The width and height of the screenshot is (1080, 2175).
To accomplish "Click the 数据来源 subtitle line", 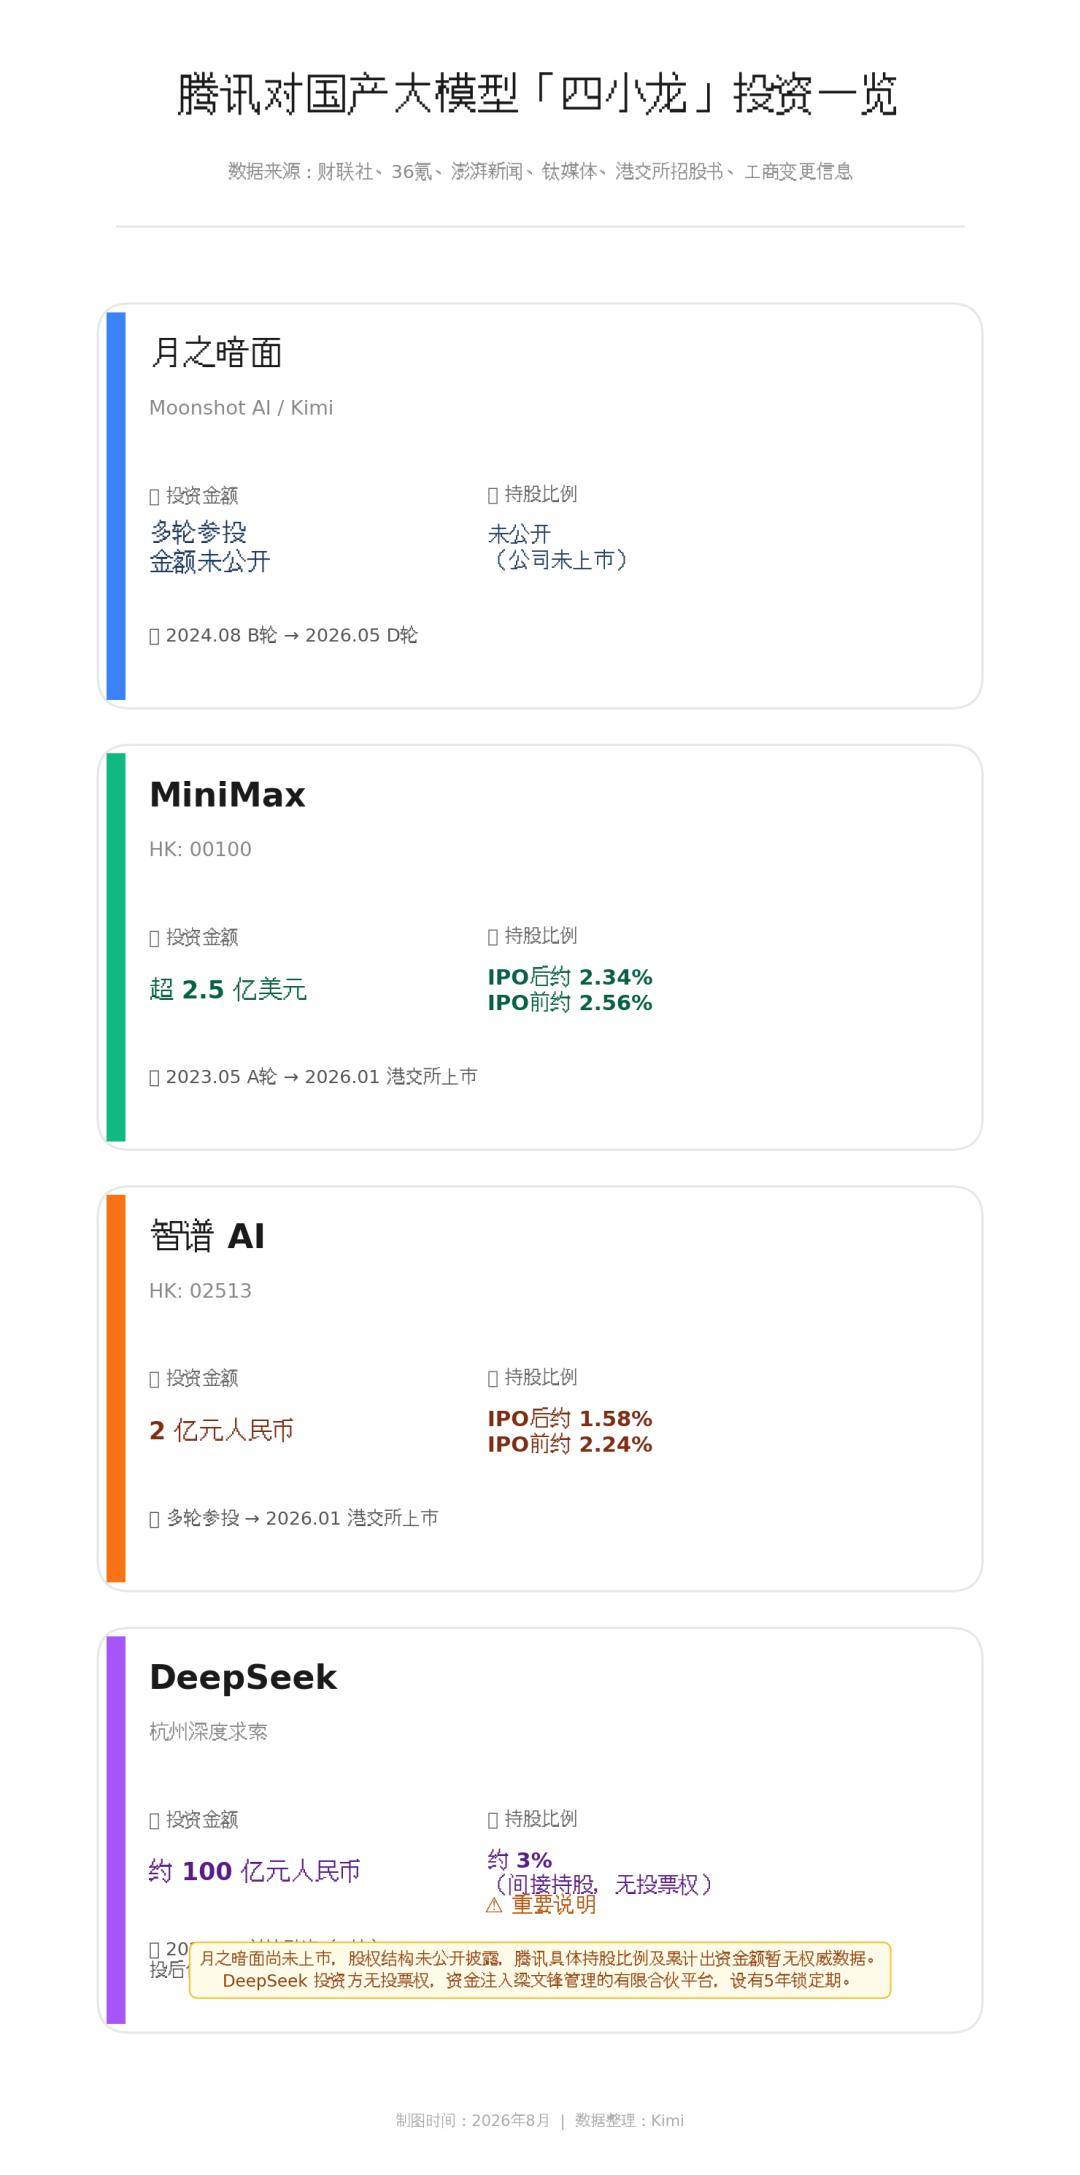I will [540, 172].
